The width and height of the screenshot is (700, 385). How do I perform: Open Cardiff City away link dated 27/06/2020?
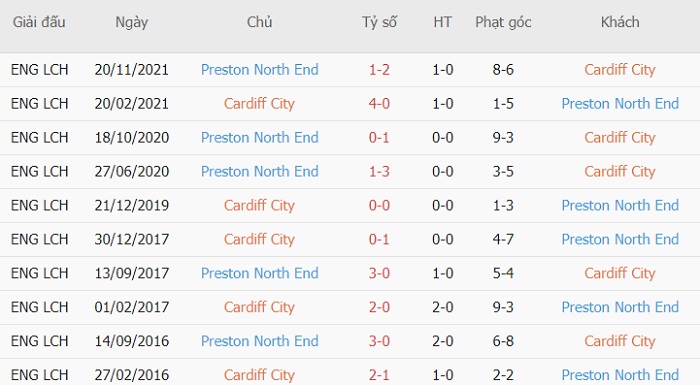click(620, 172)
